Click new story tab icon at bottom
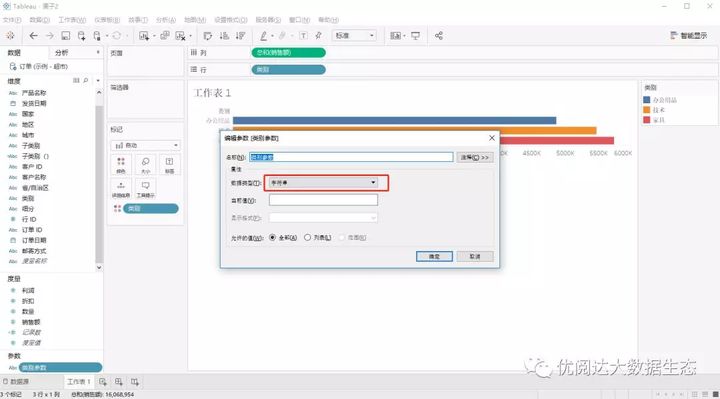This screenshot has width=720, height=399. pos(135,382)
